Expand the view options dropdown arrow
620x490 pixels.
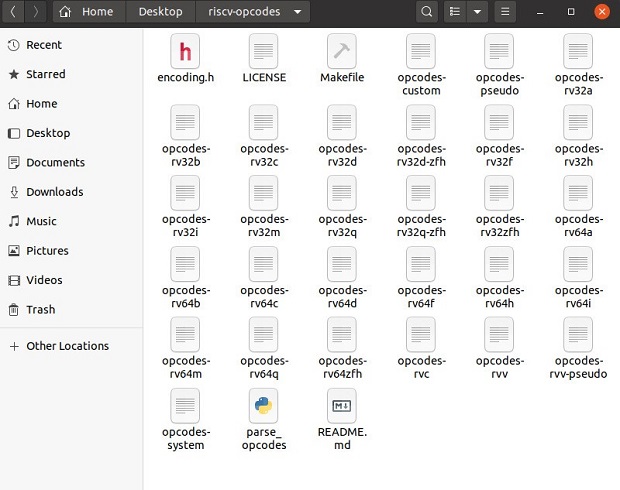(478, 12)
